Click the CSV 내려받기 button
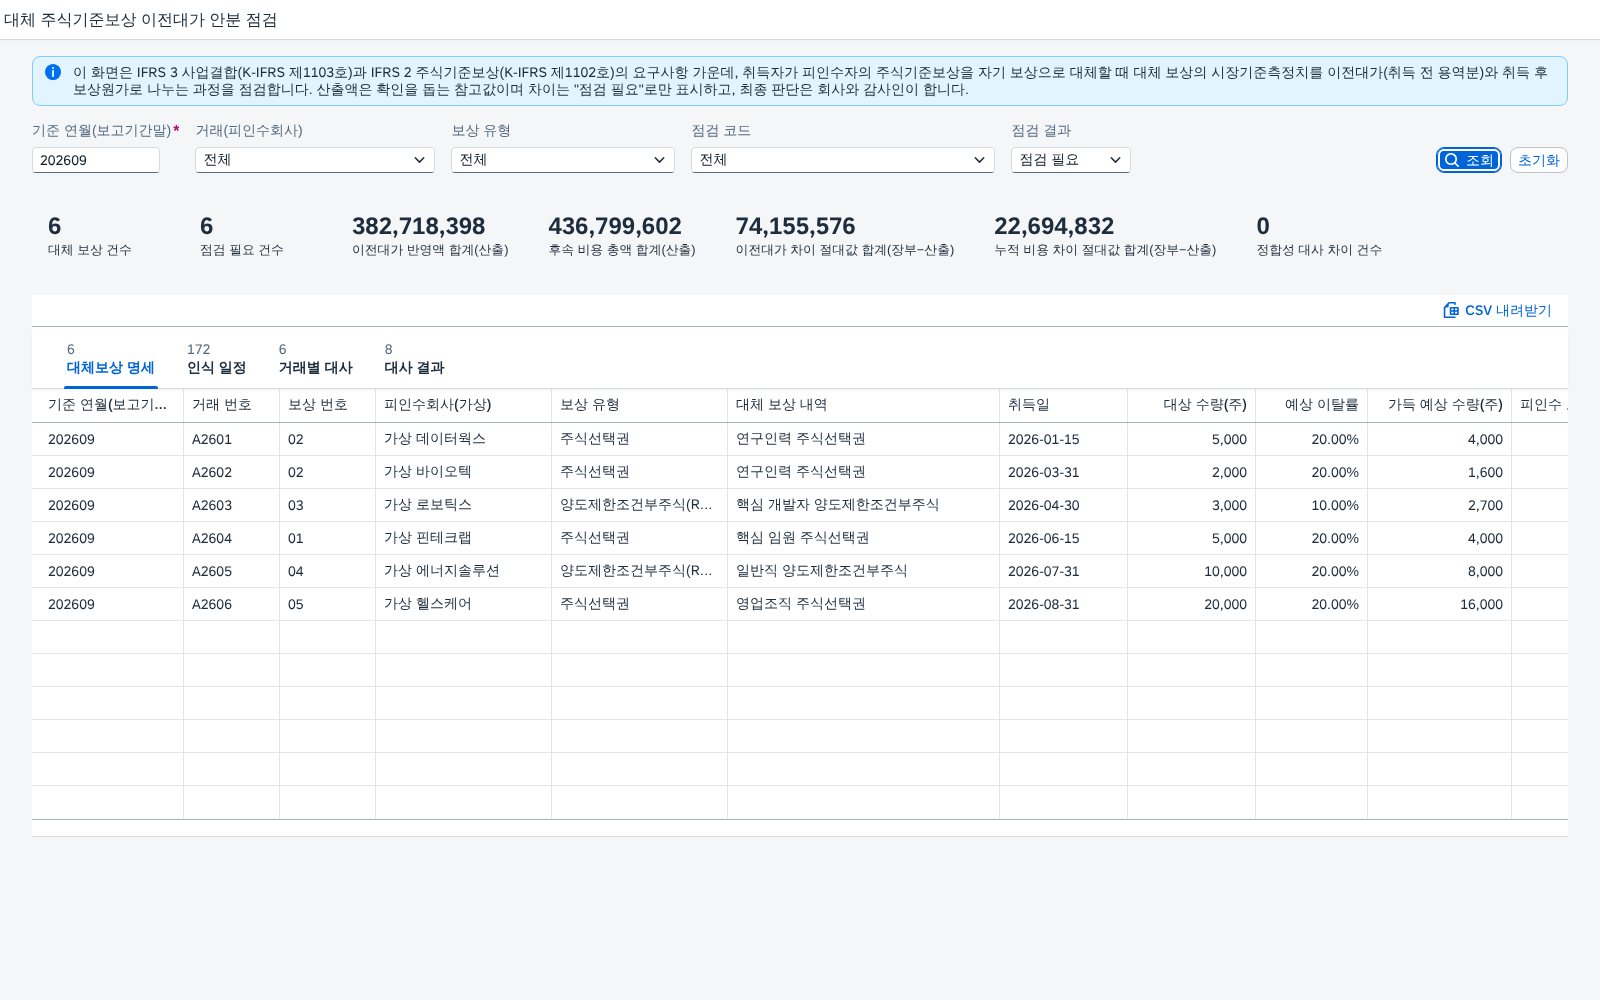Image resolution: width=1600 pixels, height=1000 pixels. point(1497,310)
